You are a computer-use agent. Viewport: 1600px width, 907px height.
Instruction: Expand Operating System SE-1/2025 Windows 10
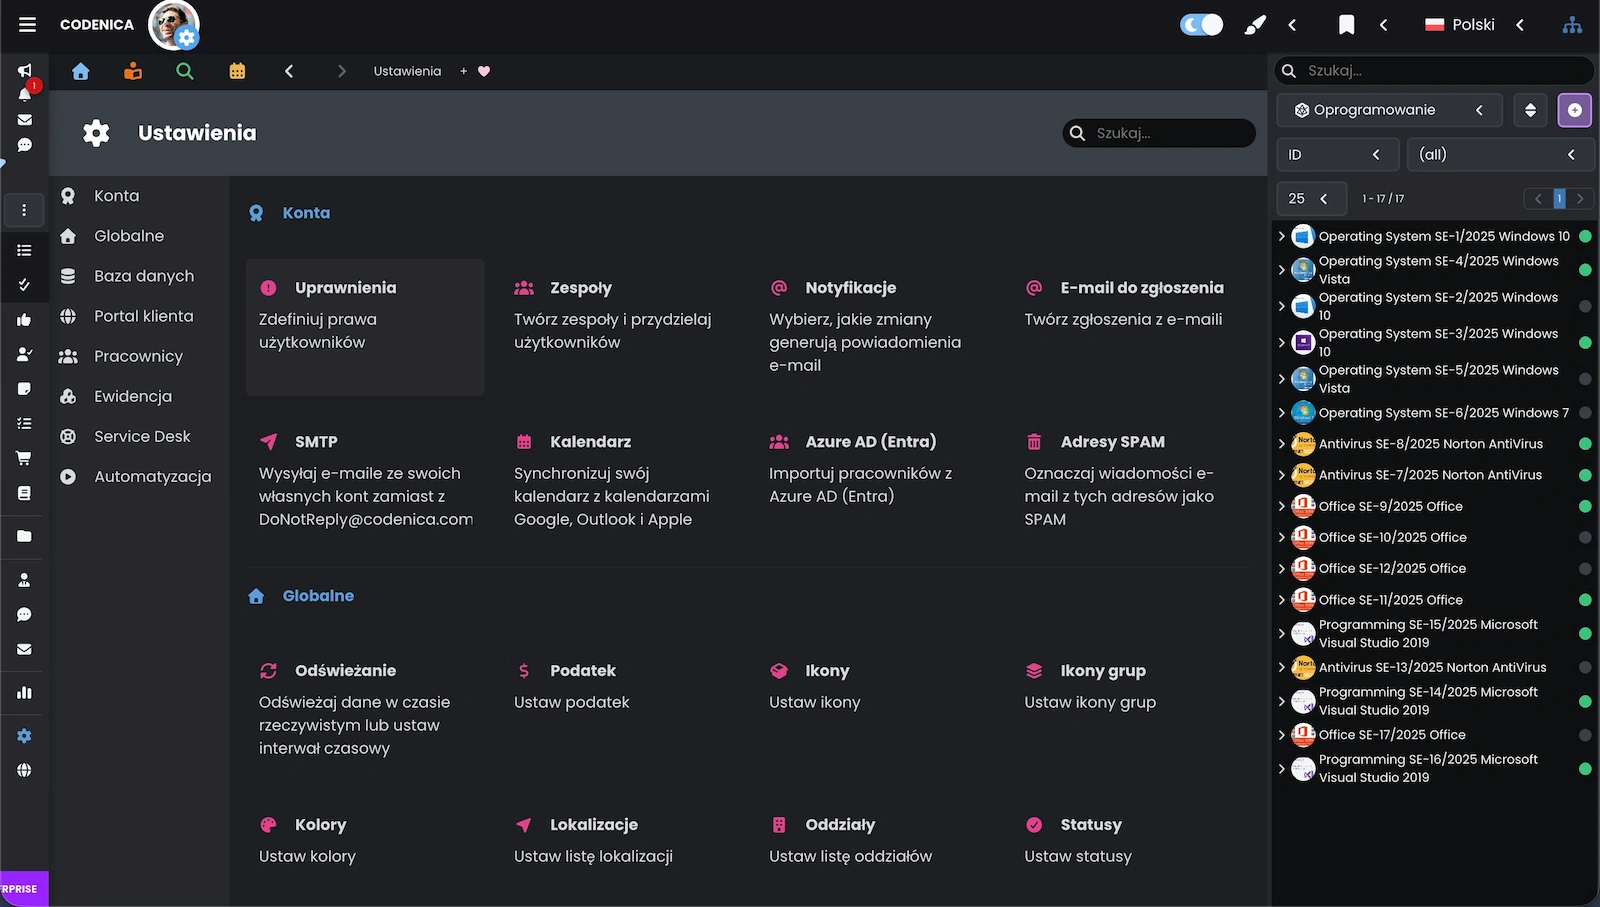pyautogui.click(x=1282, y=237)
